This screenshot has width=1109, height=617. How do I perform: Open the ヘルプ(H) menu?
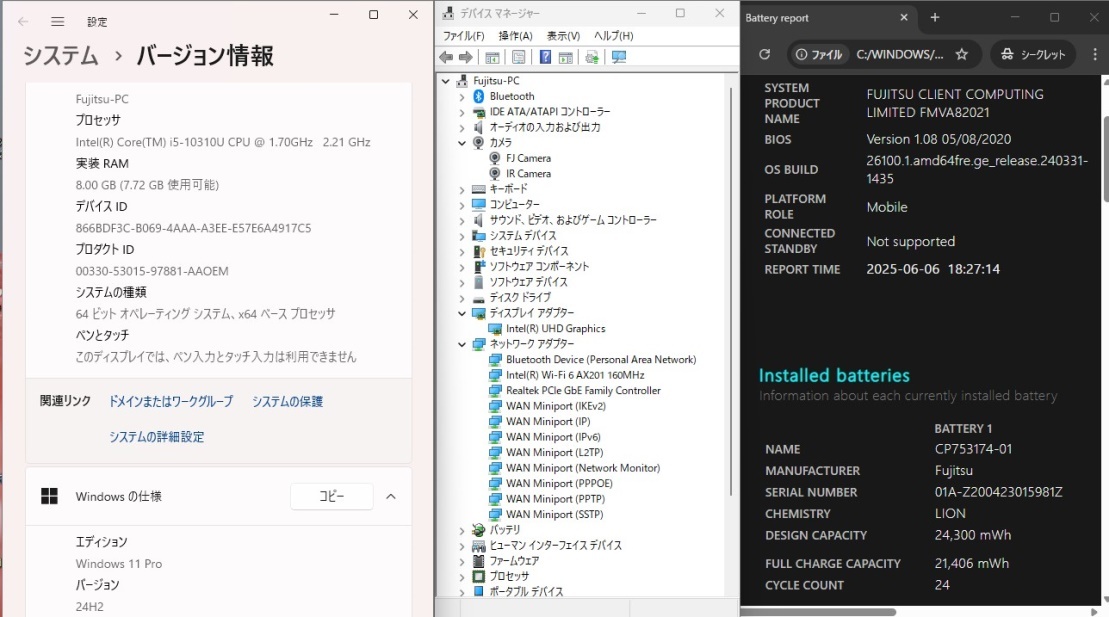613,35
